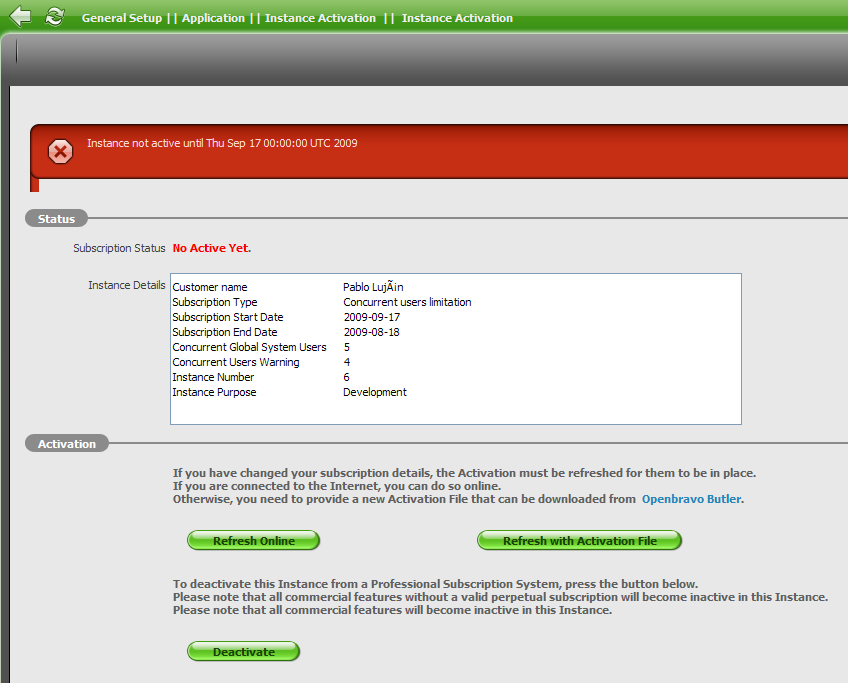
Task: Go to the first Instance Activation breadcrumb
Action: 320,18
